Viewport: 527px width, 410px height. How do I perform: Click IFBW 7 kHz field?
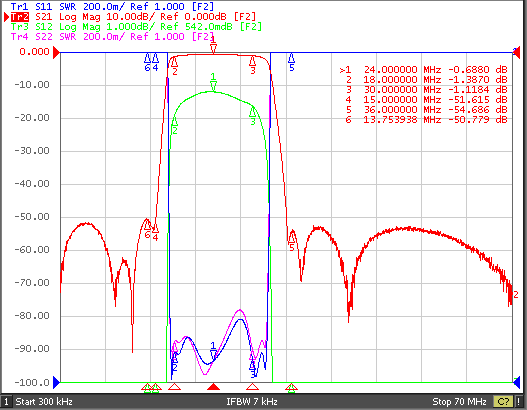point(252,401)
